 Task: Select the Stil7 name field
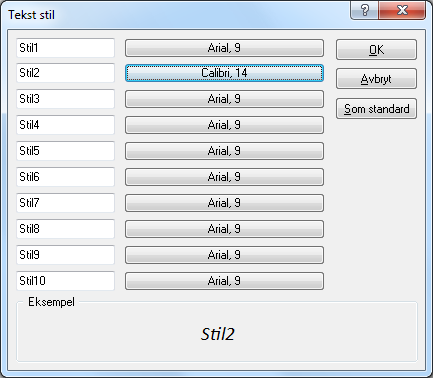click(x=65, y=203)
